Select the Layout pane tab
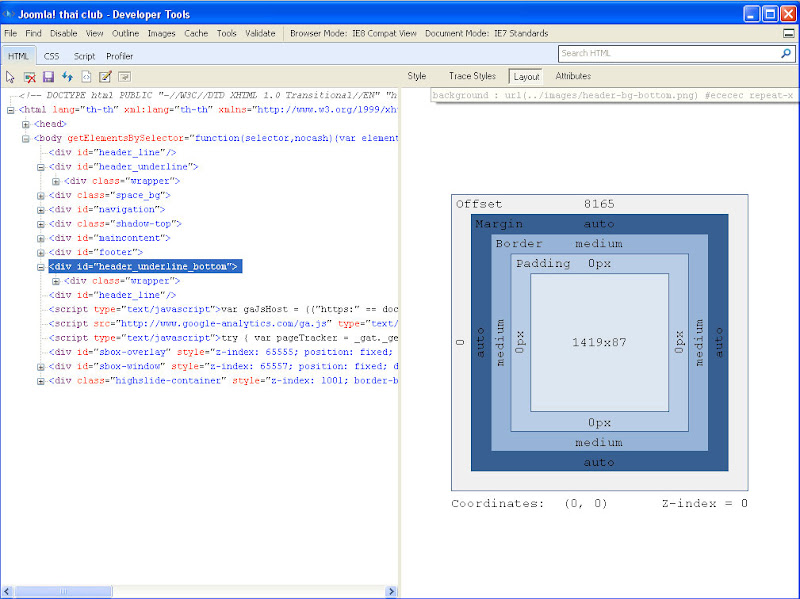 pyautogui.click(x=526, y=77)
